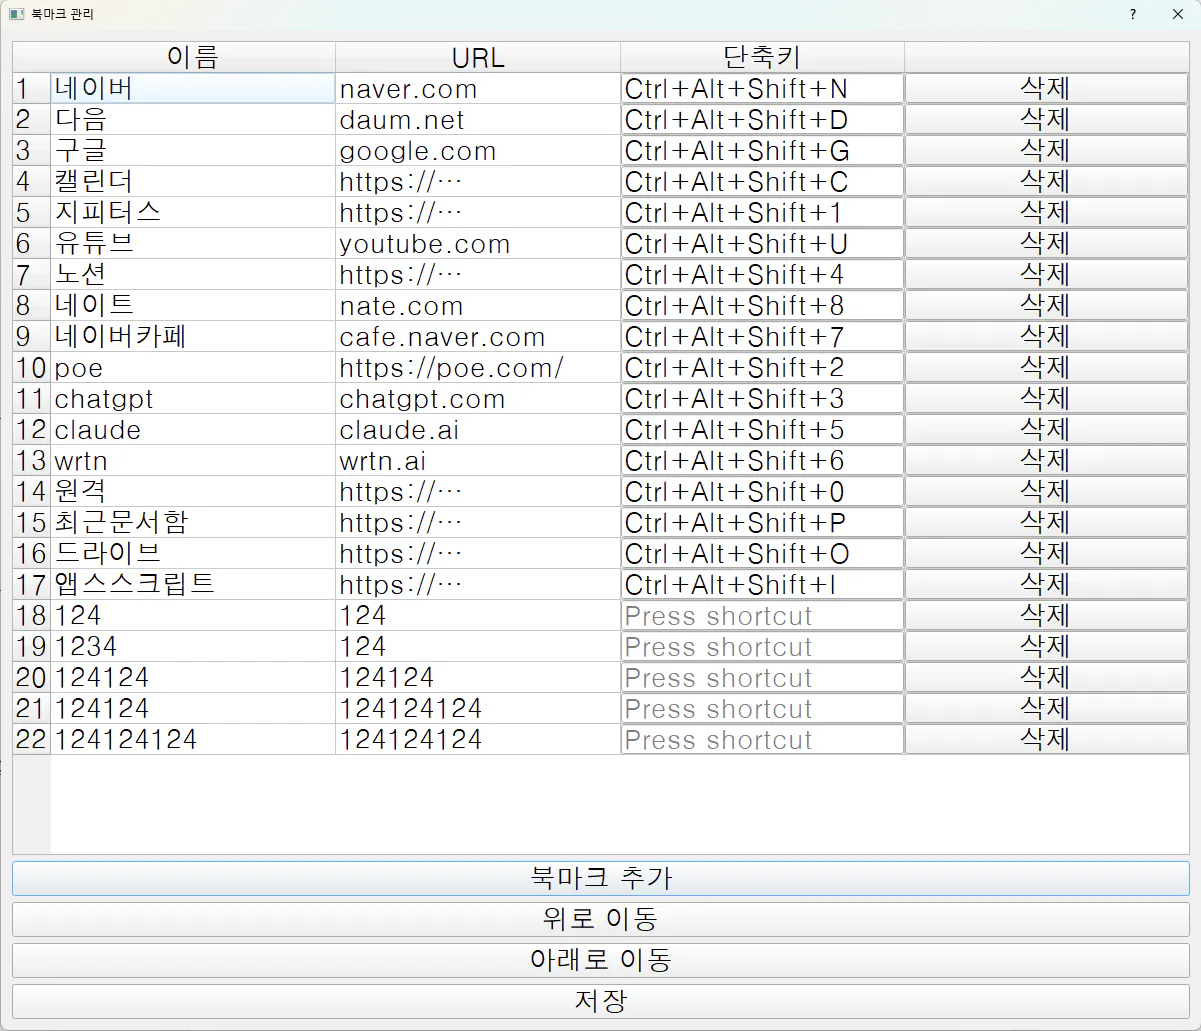Select the 지피터스 name cell
This screenshot has height=1031, width=1201.
[x=193, y=212]
